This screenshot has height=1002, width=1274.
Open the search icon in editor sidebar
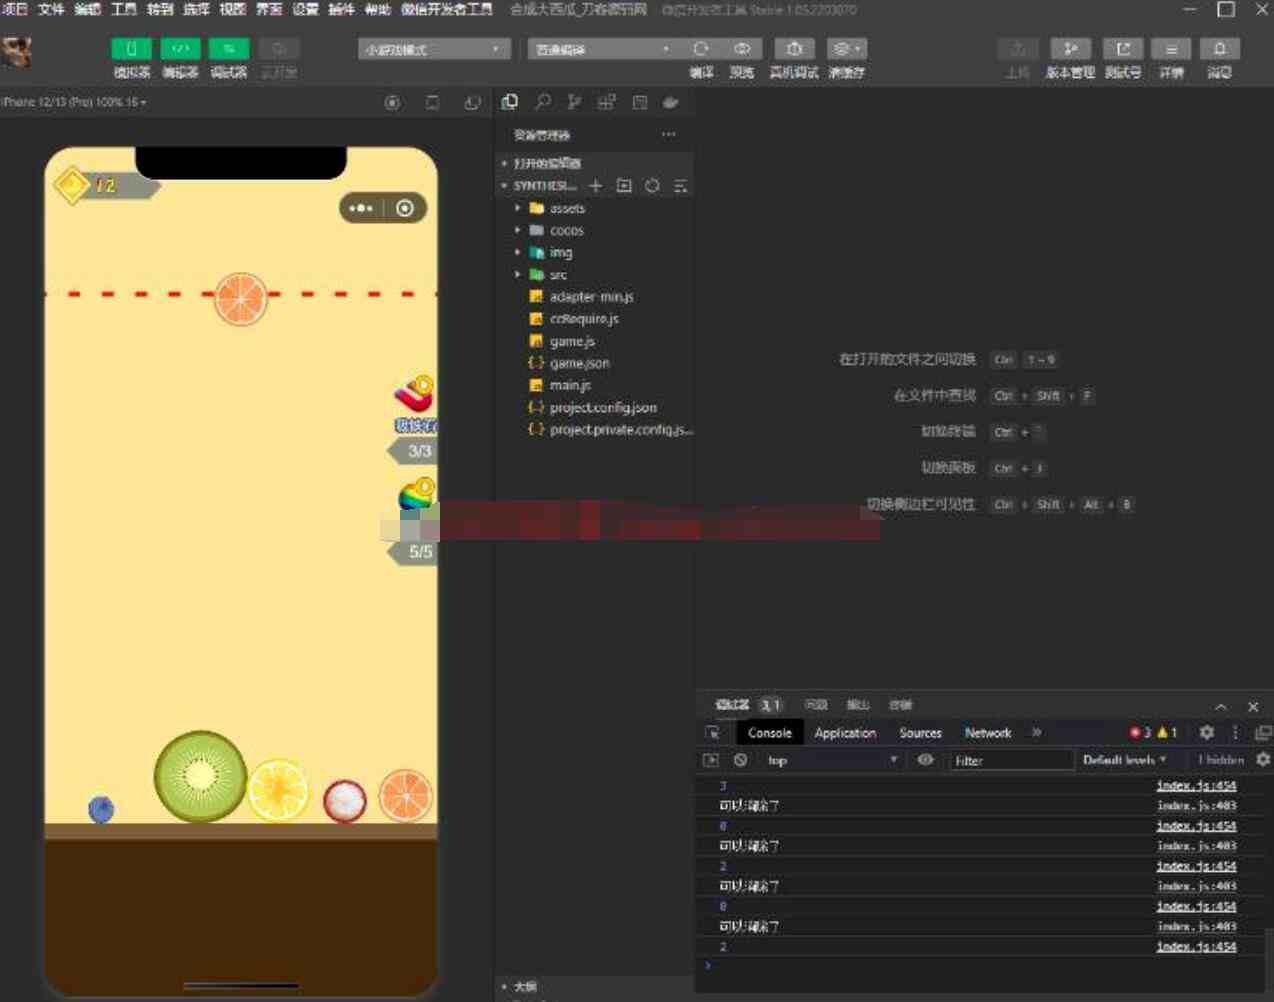coord(542,102)
